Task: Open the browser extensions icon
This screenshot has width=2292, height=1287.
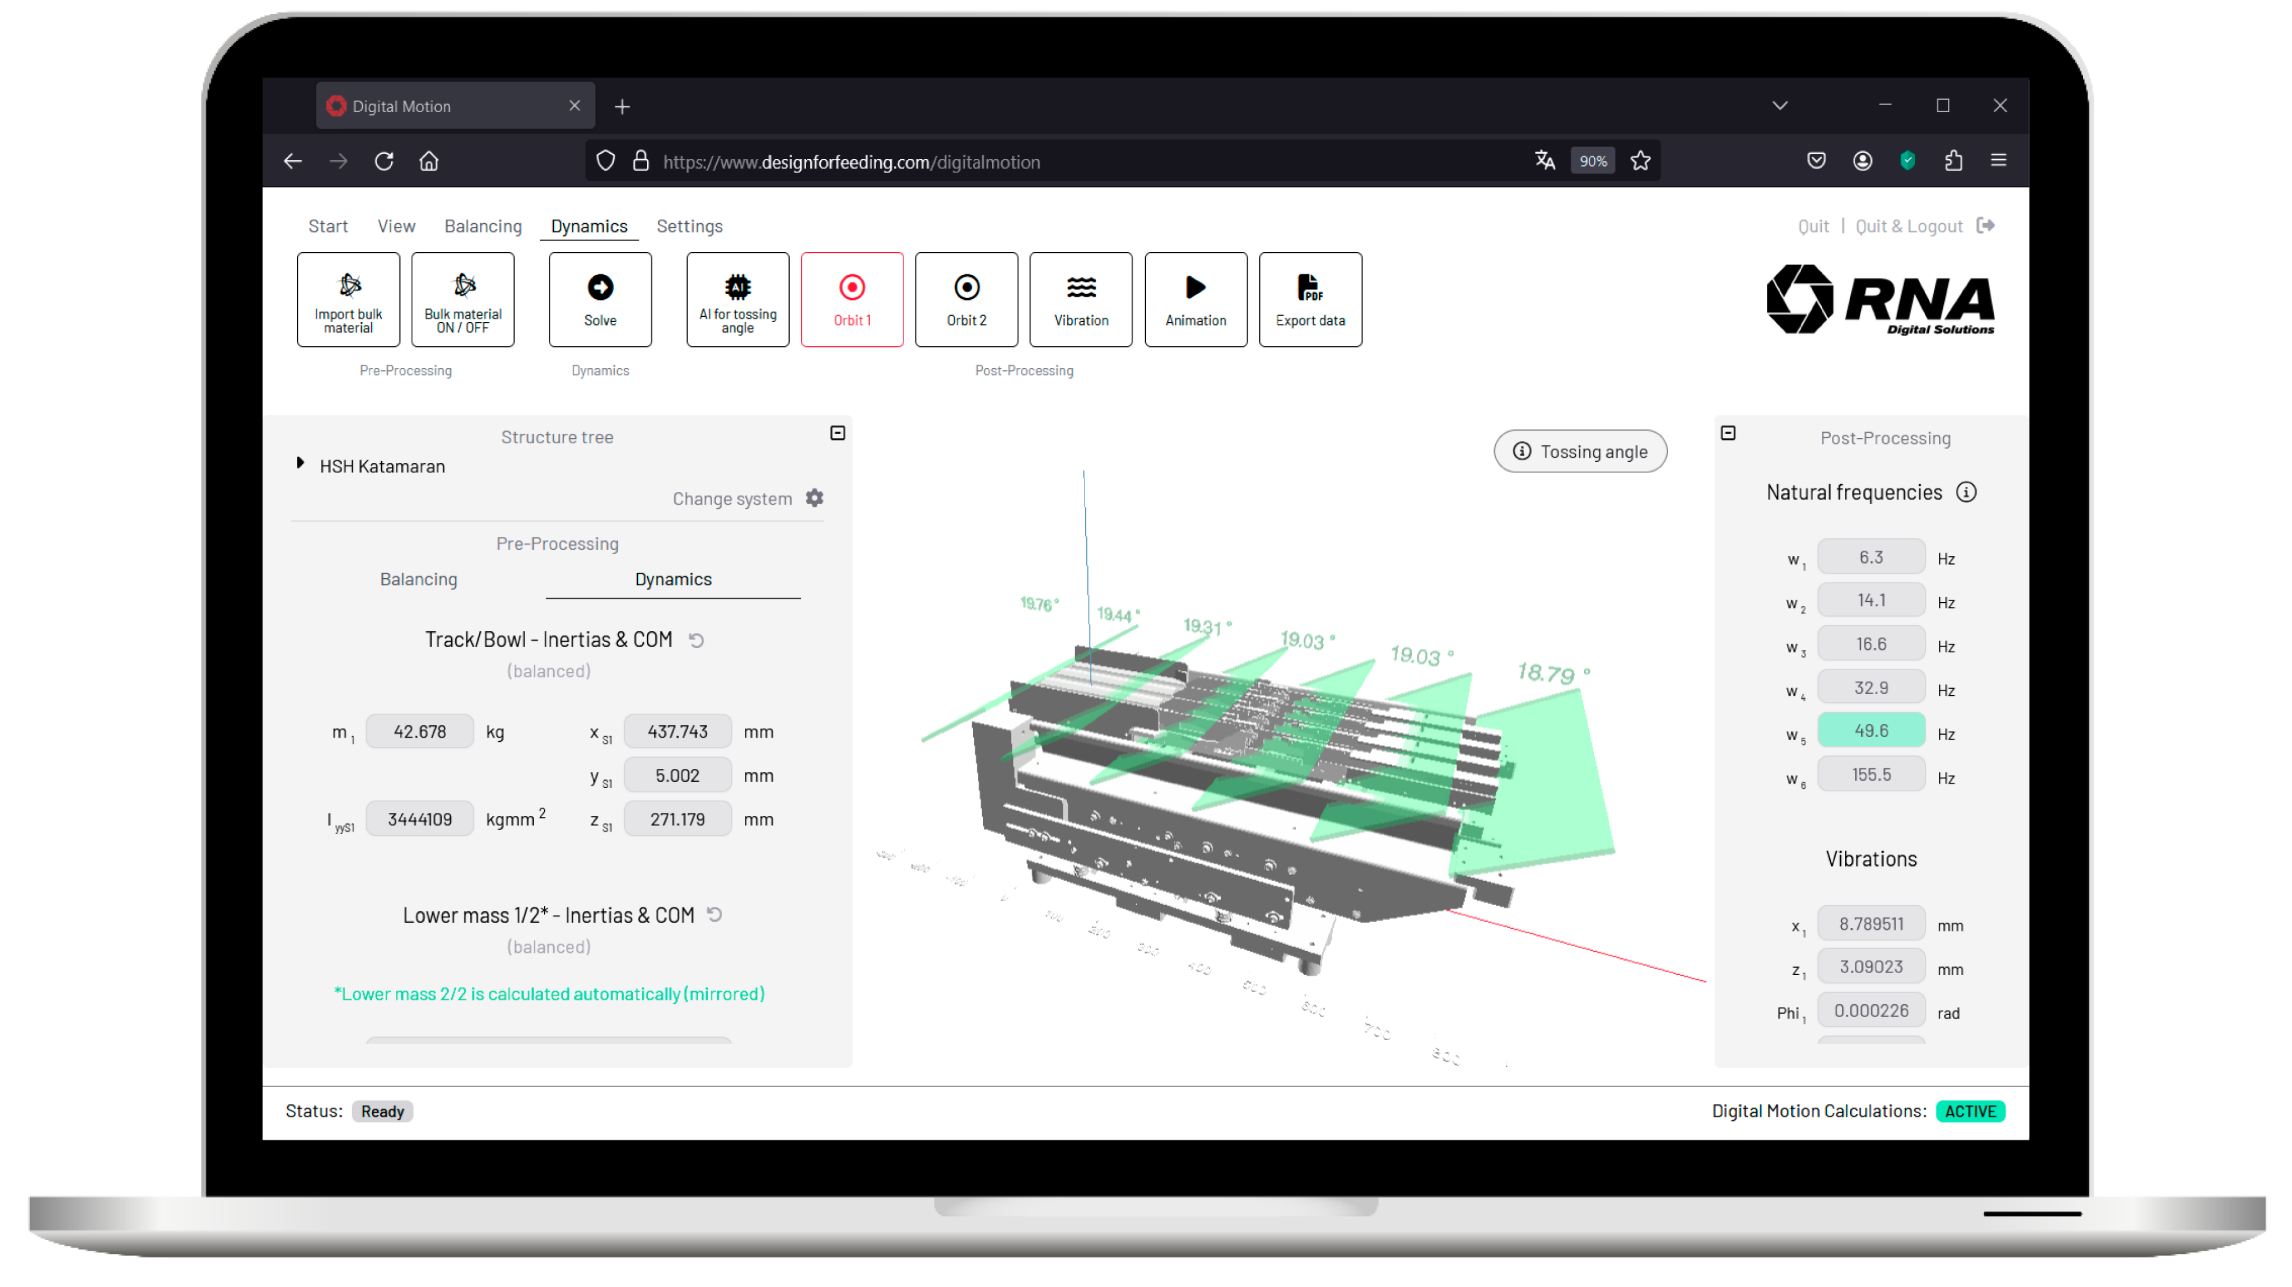Action: (1953, 161)
